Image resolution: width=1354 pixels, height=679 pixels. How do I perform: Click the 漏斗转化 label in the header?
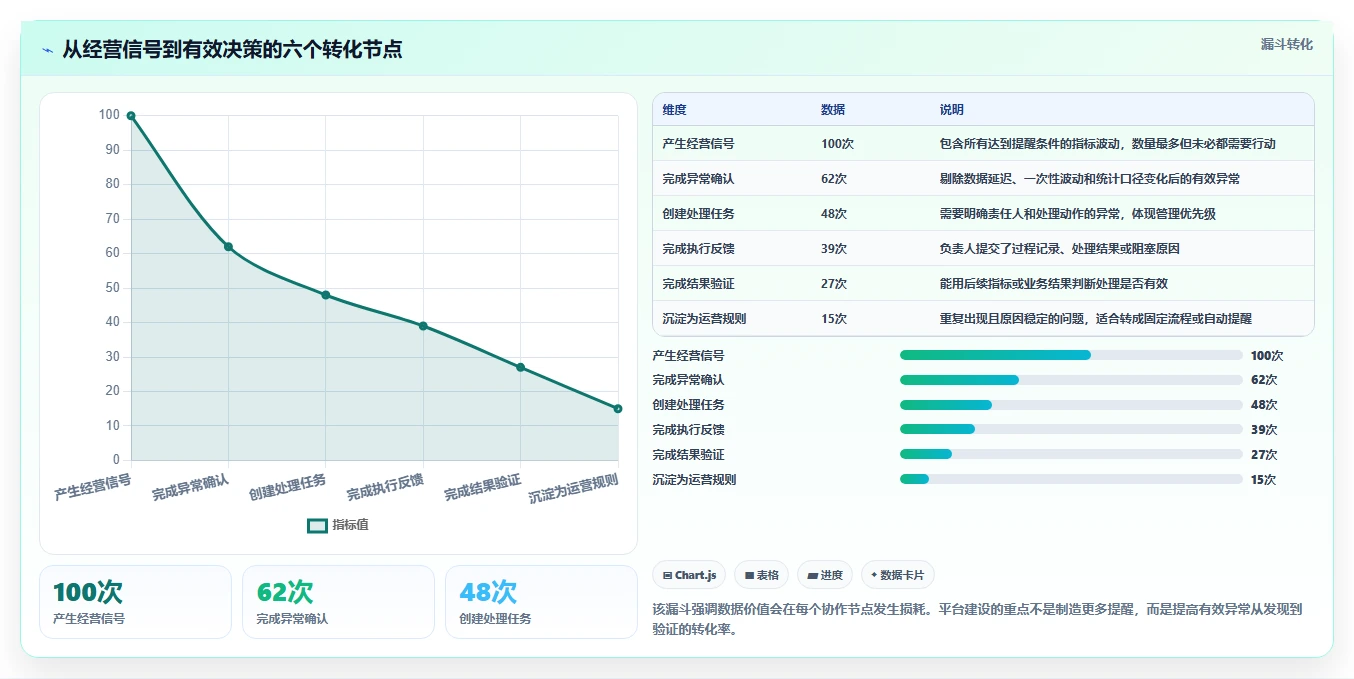click(1286, 44)
